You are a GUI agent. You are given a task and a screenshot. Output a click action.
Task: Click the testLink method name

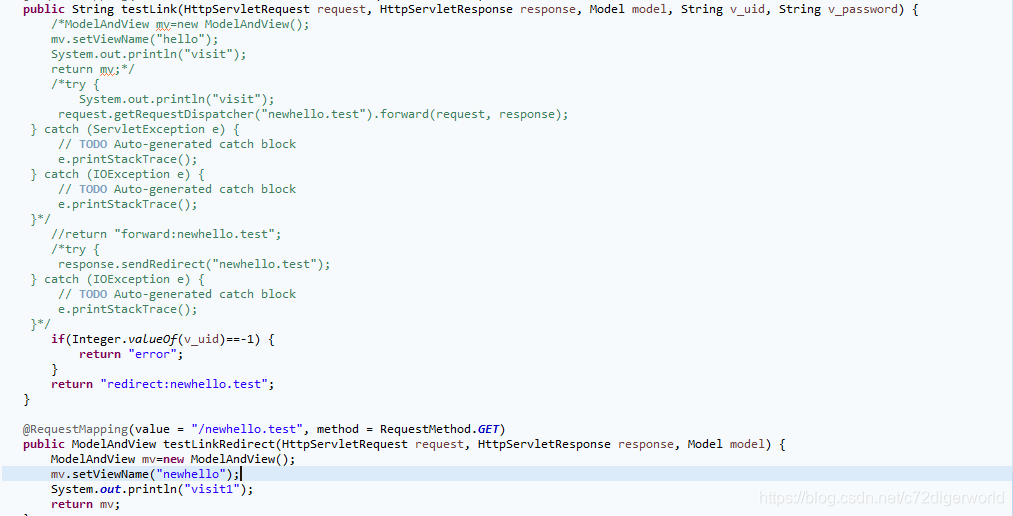tap(149, 10)
